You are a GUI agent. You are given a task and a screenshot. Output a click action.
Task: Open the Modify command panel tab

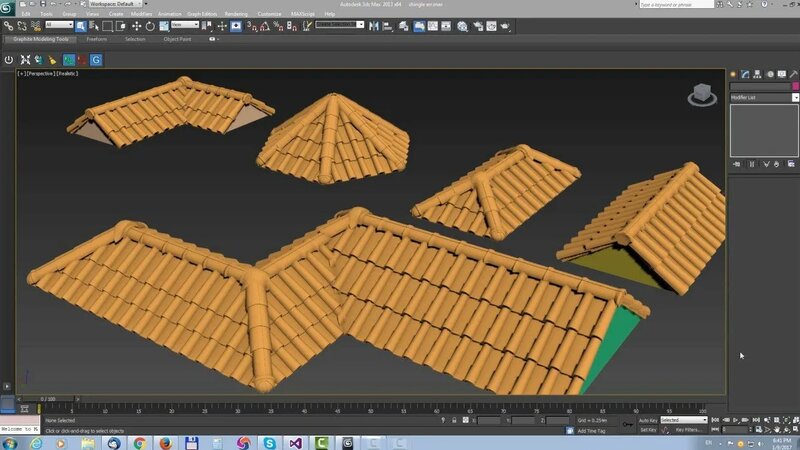pyautogui.click(x=745, y=74)
